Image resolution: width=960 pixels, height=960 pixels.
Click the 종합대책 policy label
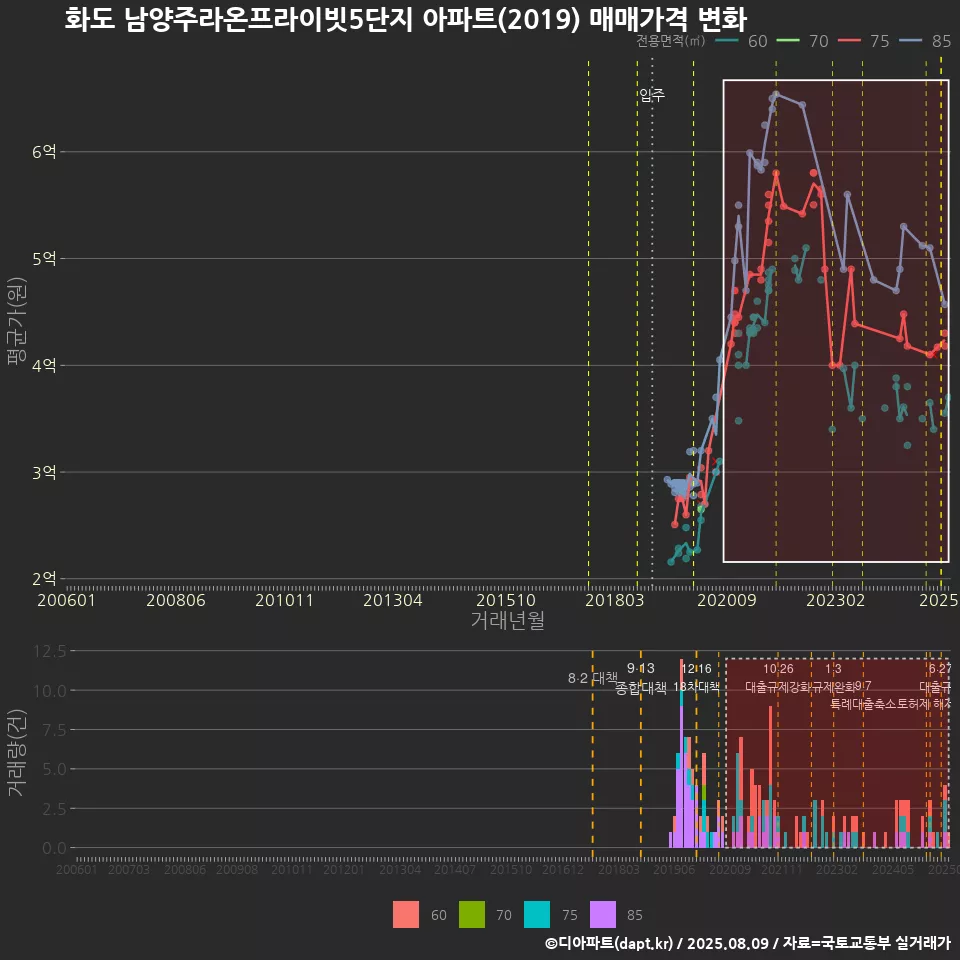pos(640,688)
